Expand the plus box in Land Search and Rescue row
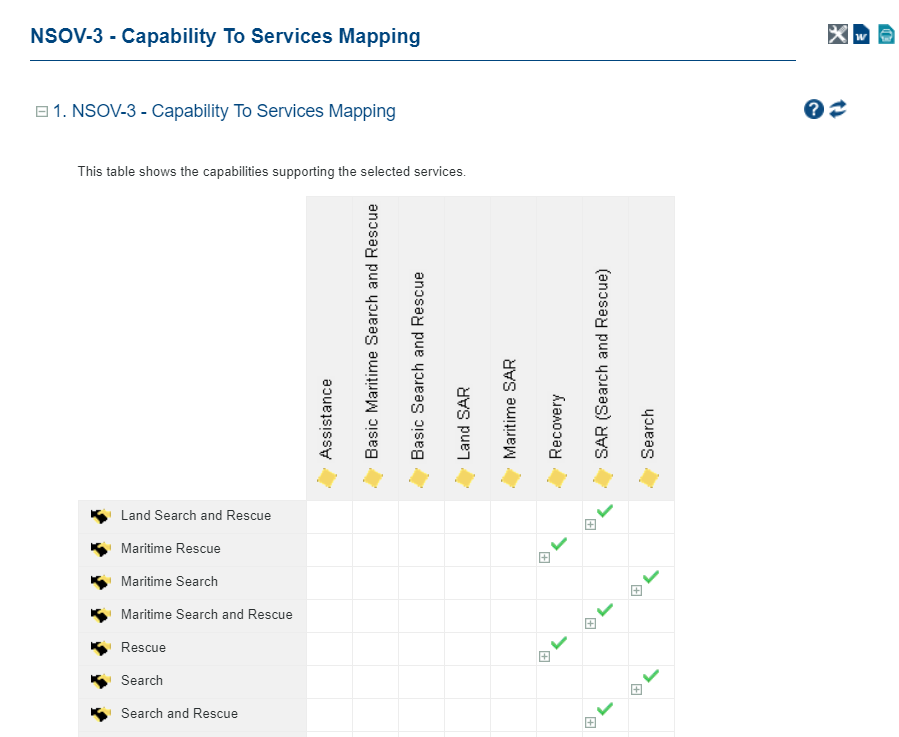 click(x=590, y=524)
